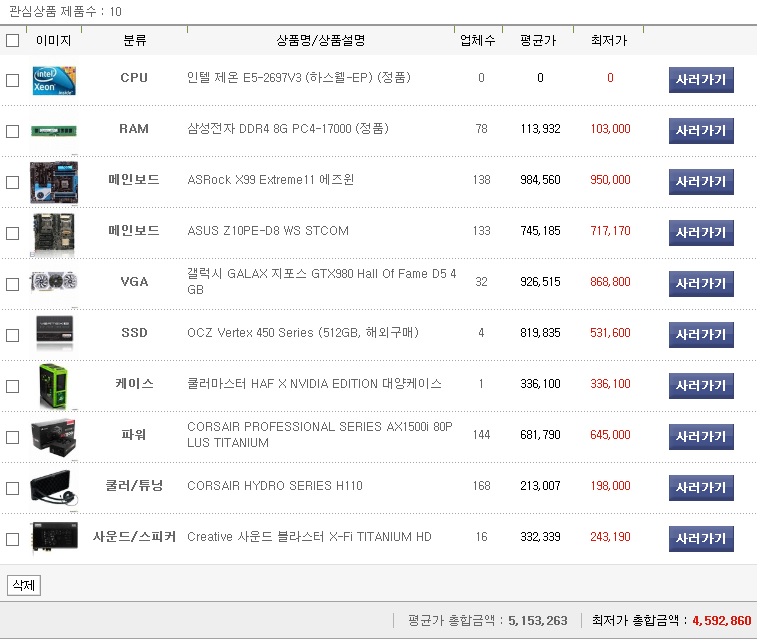Image resolution: width=762 pixels, height=644 pixels.
Task: Click the CPU category label
Action: coord(134,78)
